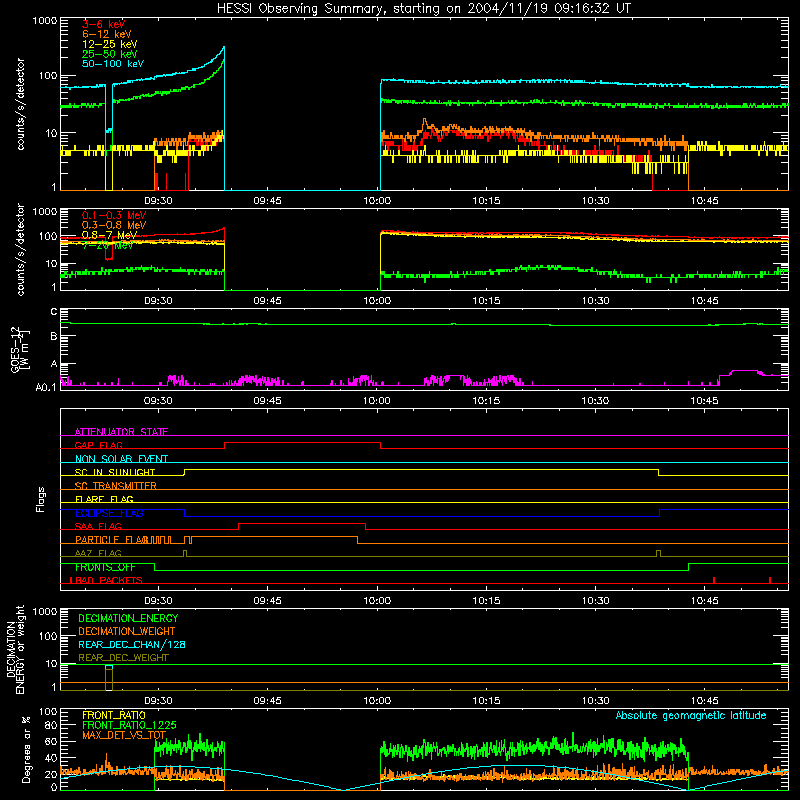The width and height of the screenshot is (800, 800).
Task: Select the red 3-6 keV legend label
Action: tap(103, 24)
